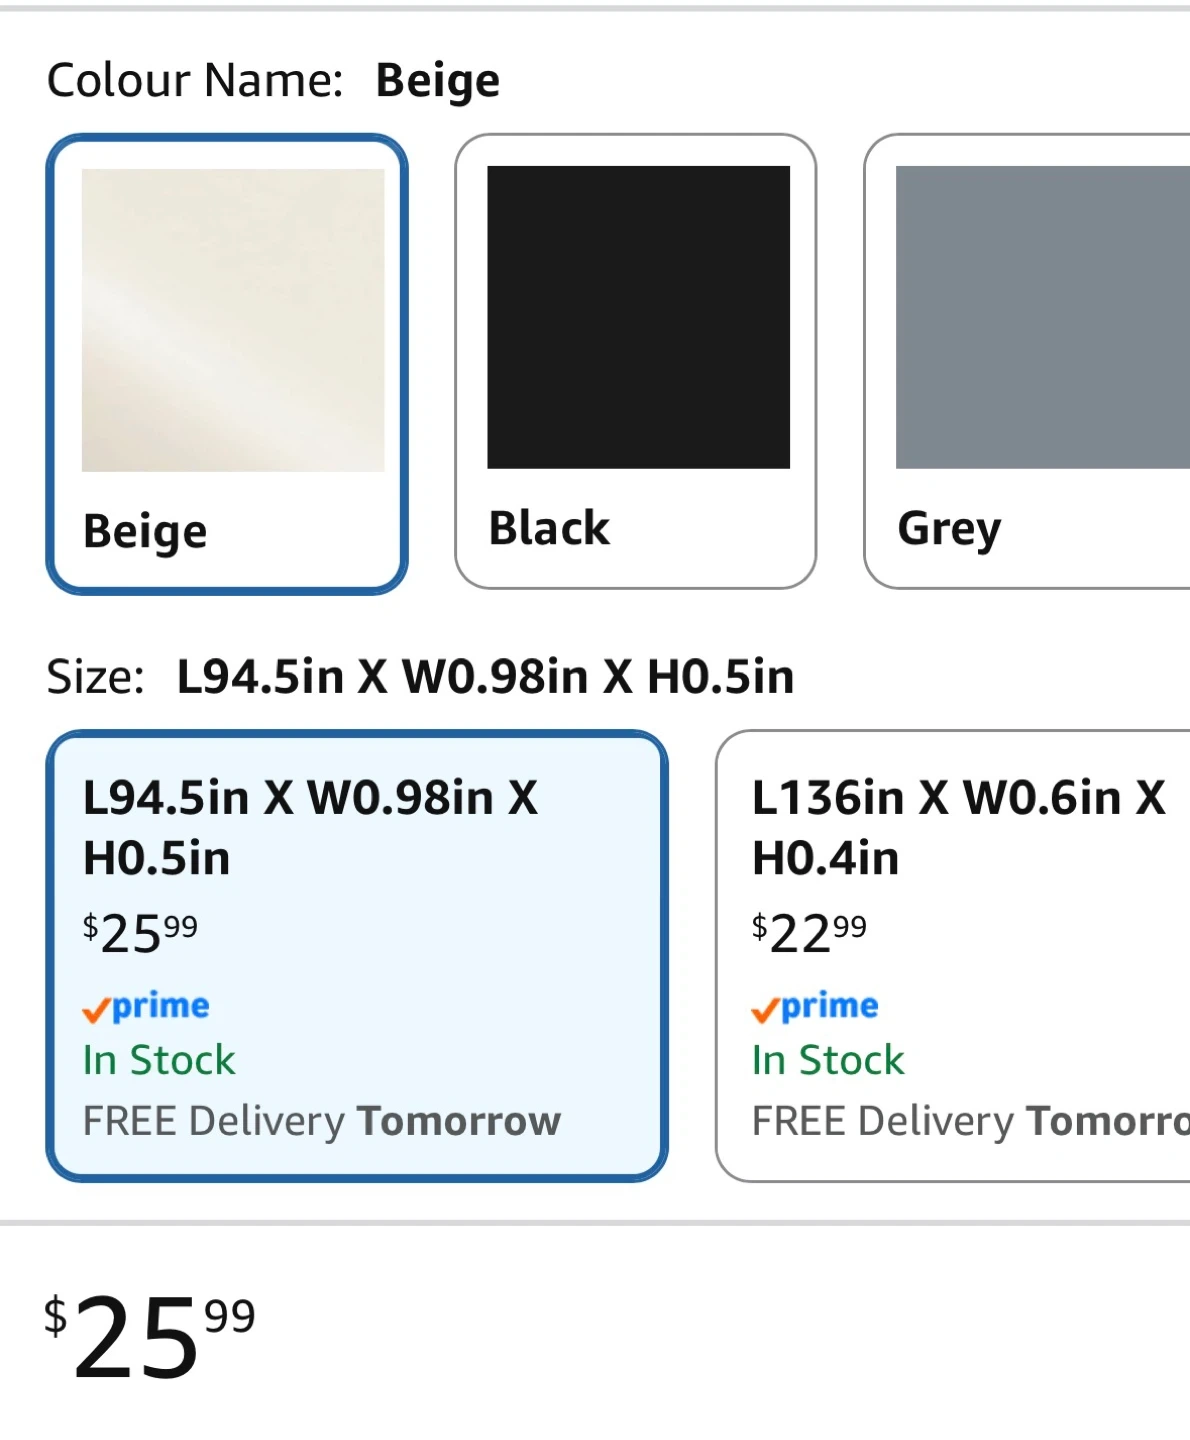Choose the Black colour swatch
Viewport: 1190px width, 1440px height.
pyautogui.click(x=638, y=318)
